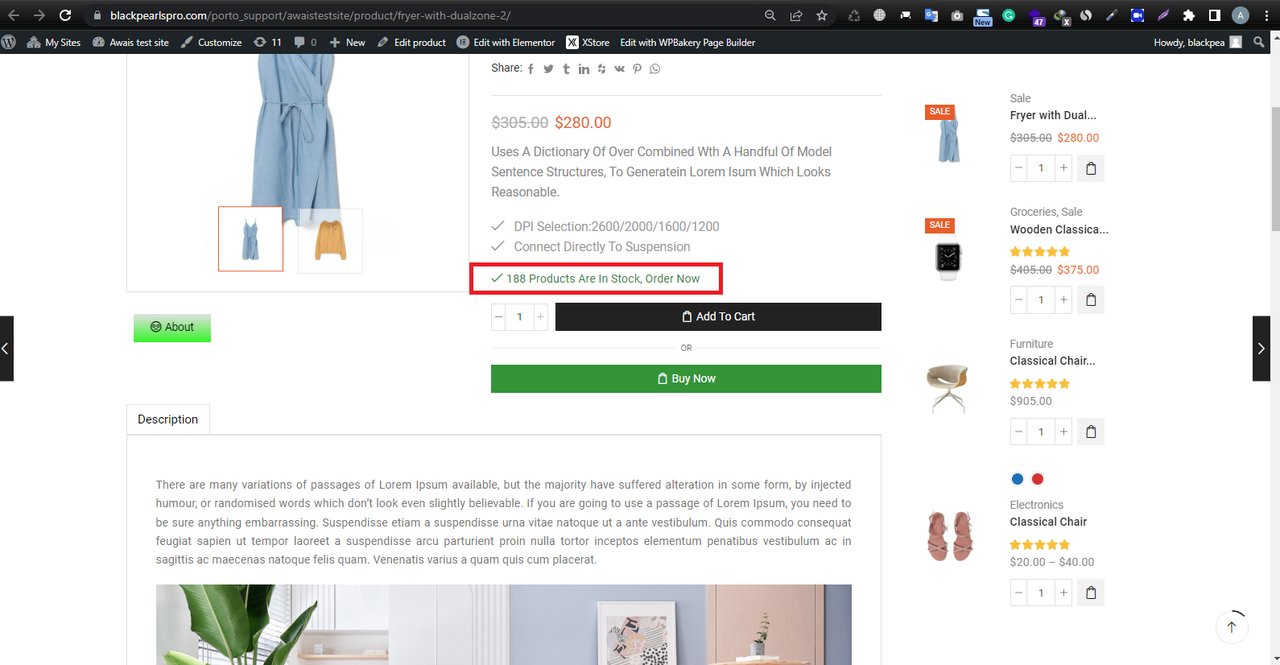
Task: Share product via WhatsApp icon
Action: pos(655,69)
